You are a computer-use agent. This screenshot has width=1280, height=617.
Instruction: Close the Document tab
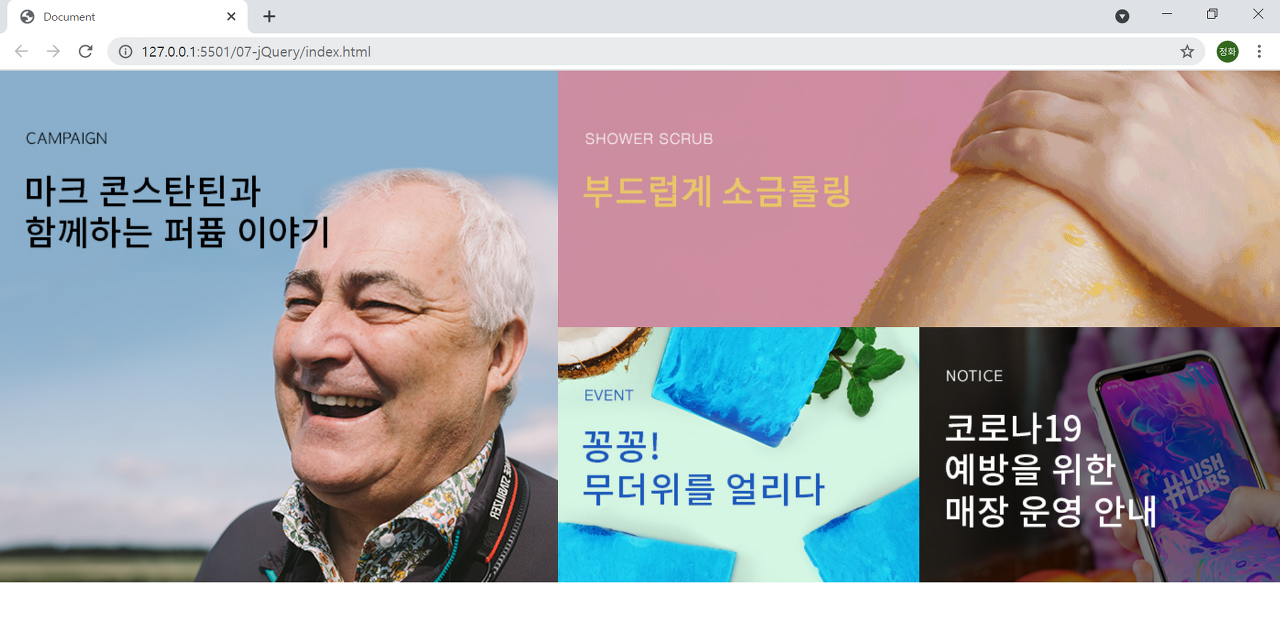(231, 16)
